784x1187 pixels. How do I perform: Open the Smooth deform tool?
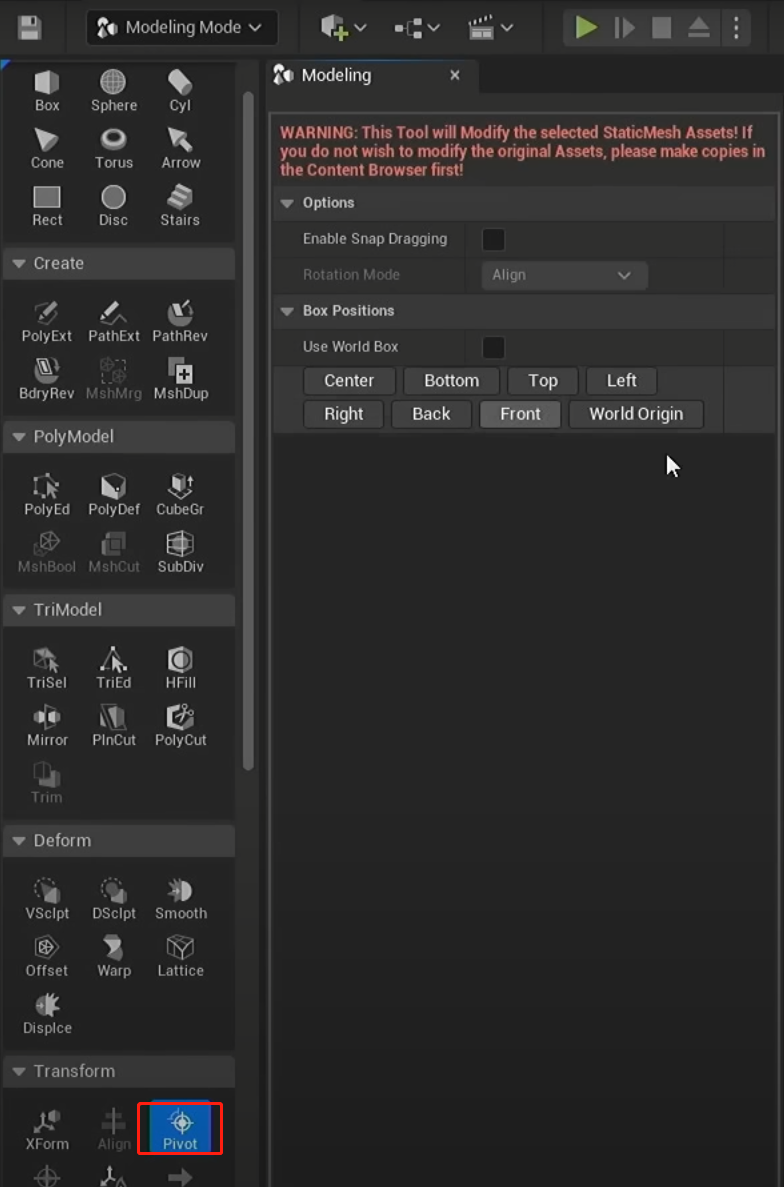[180, 899]
